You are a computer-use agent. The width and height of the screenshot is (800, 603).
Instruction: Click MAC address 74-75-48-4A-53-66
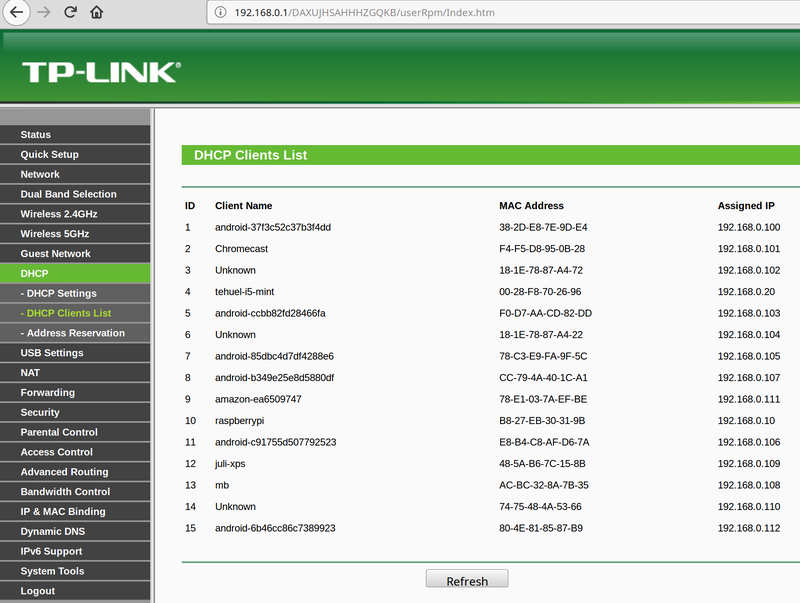click(540, 507)
